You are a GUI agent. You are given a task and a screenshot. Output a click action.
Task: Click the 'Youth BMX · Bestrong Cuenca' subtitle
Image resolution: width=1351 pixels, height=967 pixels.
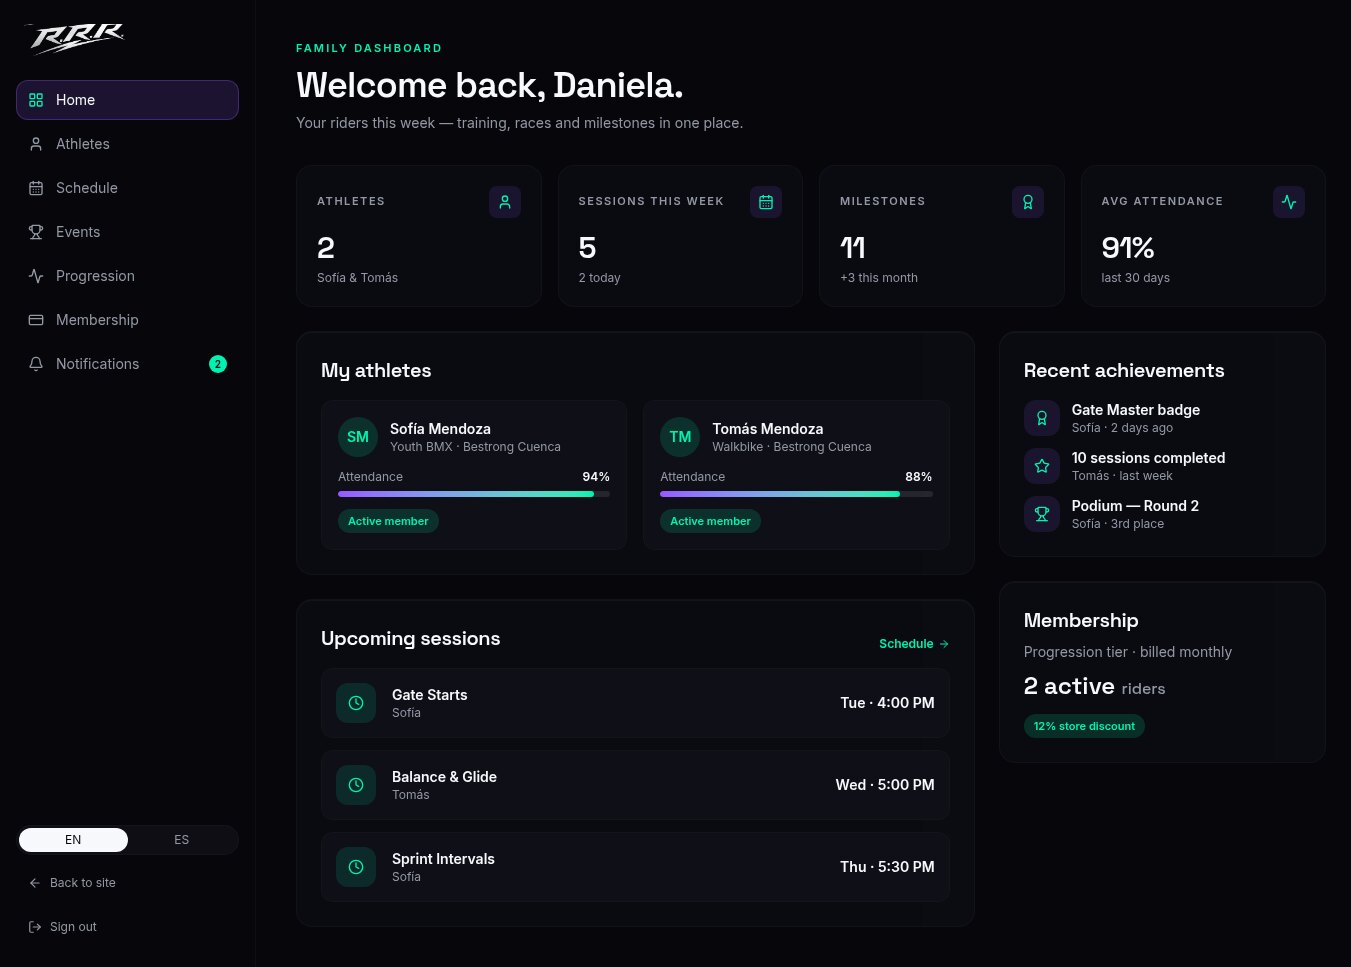pyautogui.click(x=475, y=447)
